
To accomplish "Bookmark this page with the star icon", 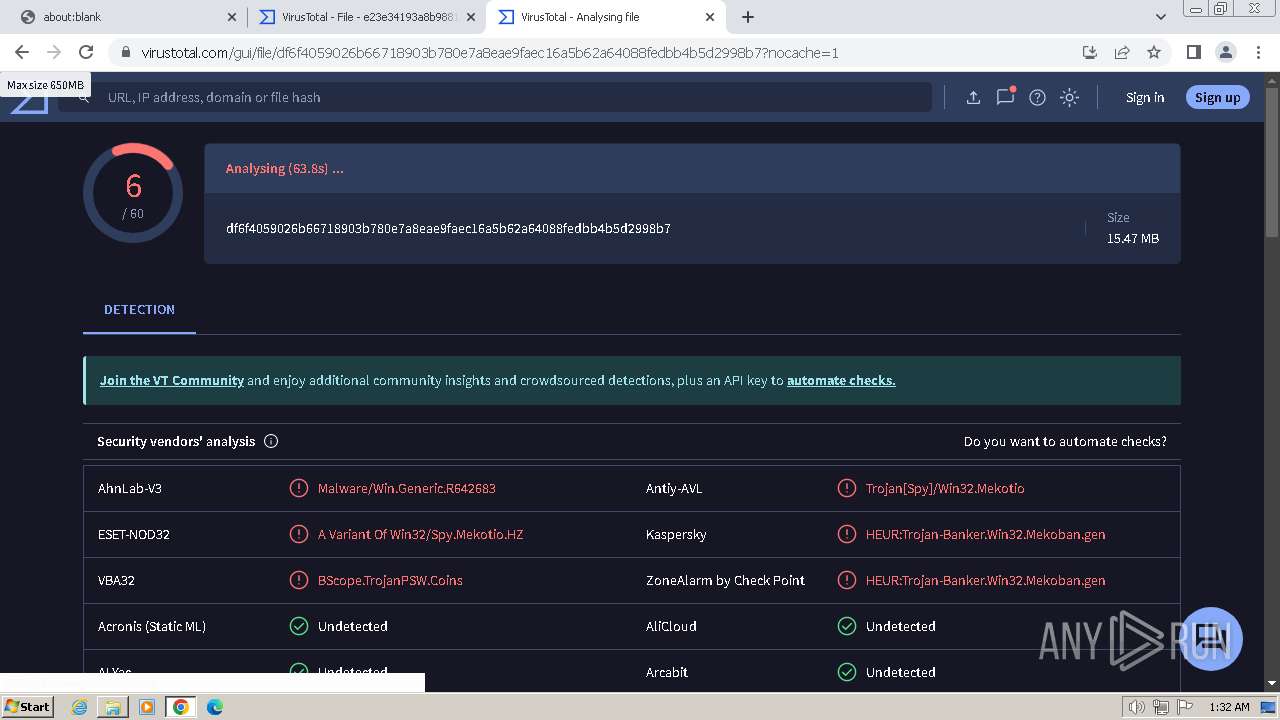I will pyautogui.click(x=1154, y=52).
